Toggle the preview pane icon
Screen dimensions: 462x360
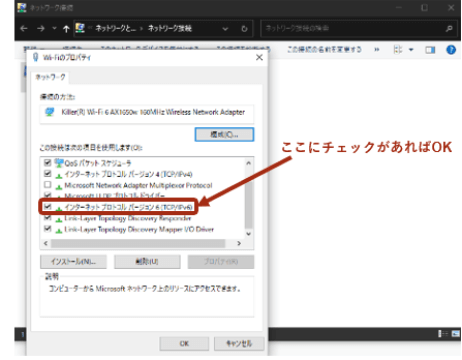[x=430, y=50]
